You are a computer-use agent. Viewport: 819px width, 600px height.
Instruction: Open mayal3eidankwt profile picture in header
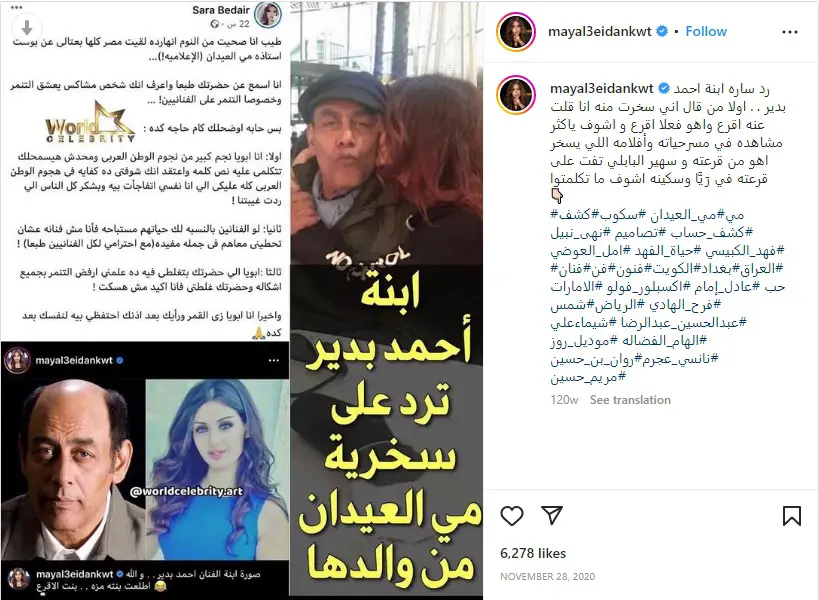pos(516,31)
